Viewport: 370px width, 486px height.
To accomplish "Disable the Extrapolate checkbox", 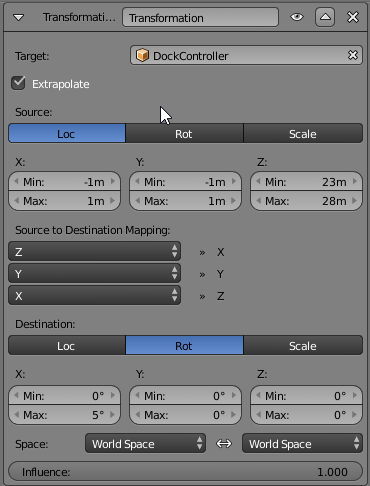I will coord(18,83).
